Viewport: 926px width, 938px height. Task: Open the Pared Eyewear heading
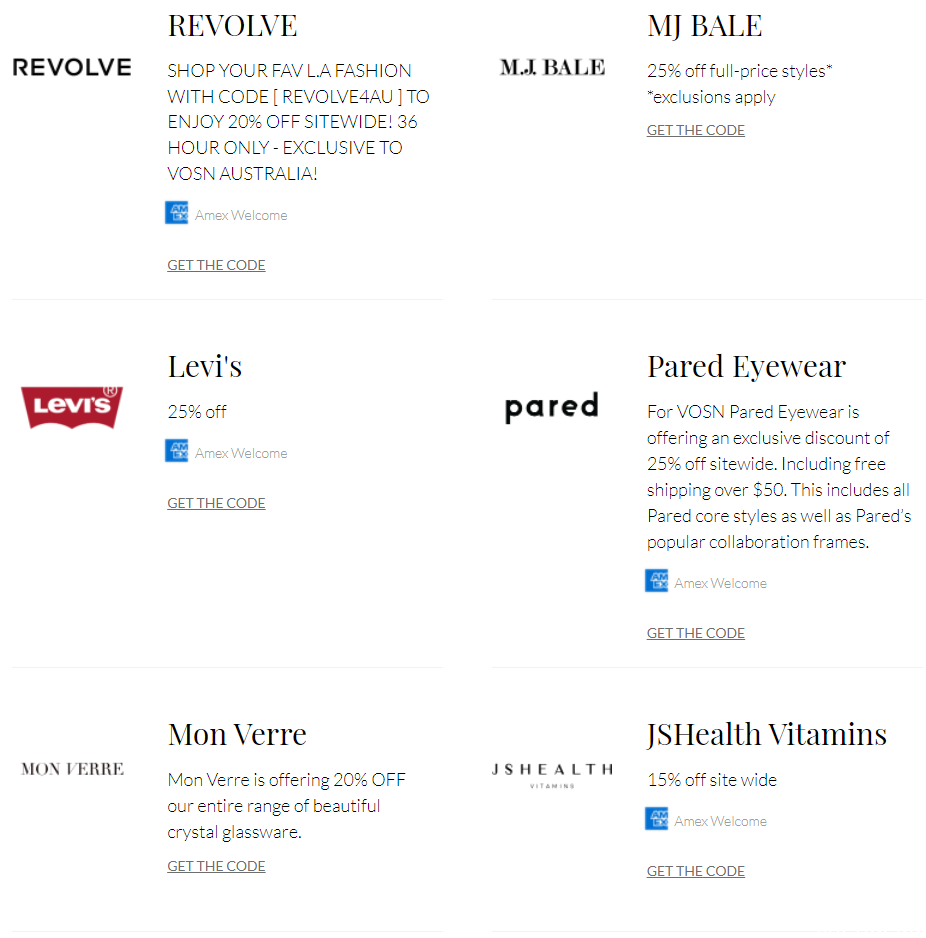click(746, 367)
